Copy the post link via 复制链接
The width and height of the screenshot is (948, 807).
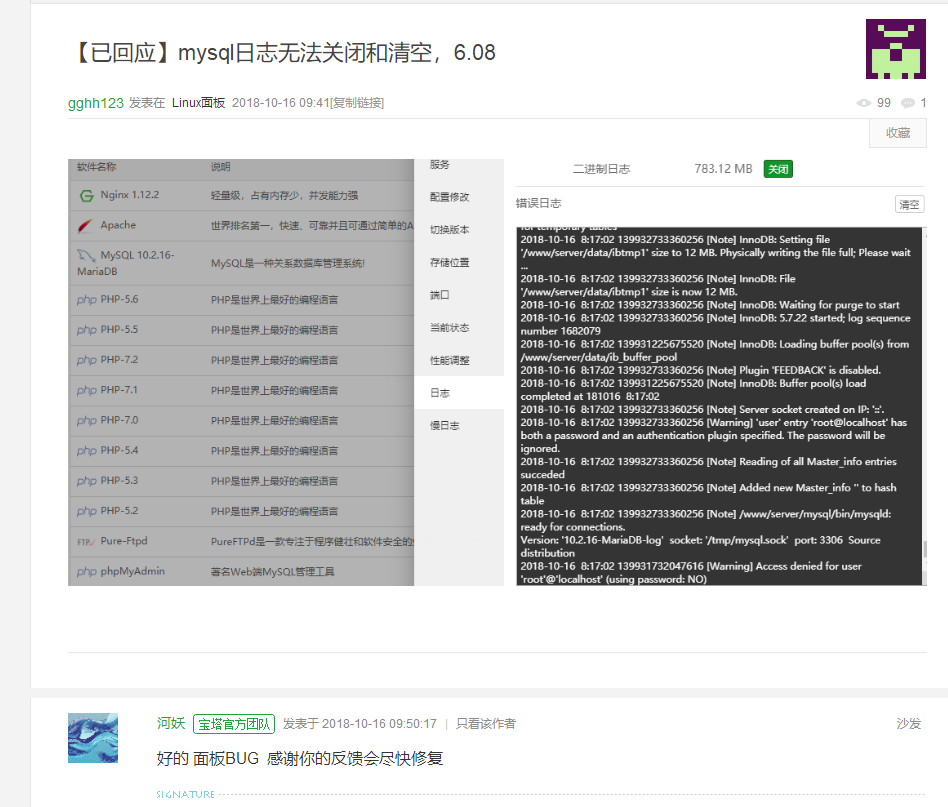click(x=358, y=103)
